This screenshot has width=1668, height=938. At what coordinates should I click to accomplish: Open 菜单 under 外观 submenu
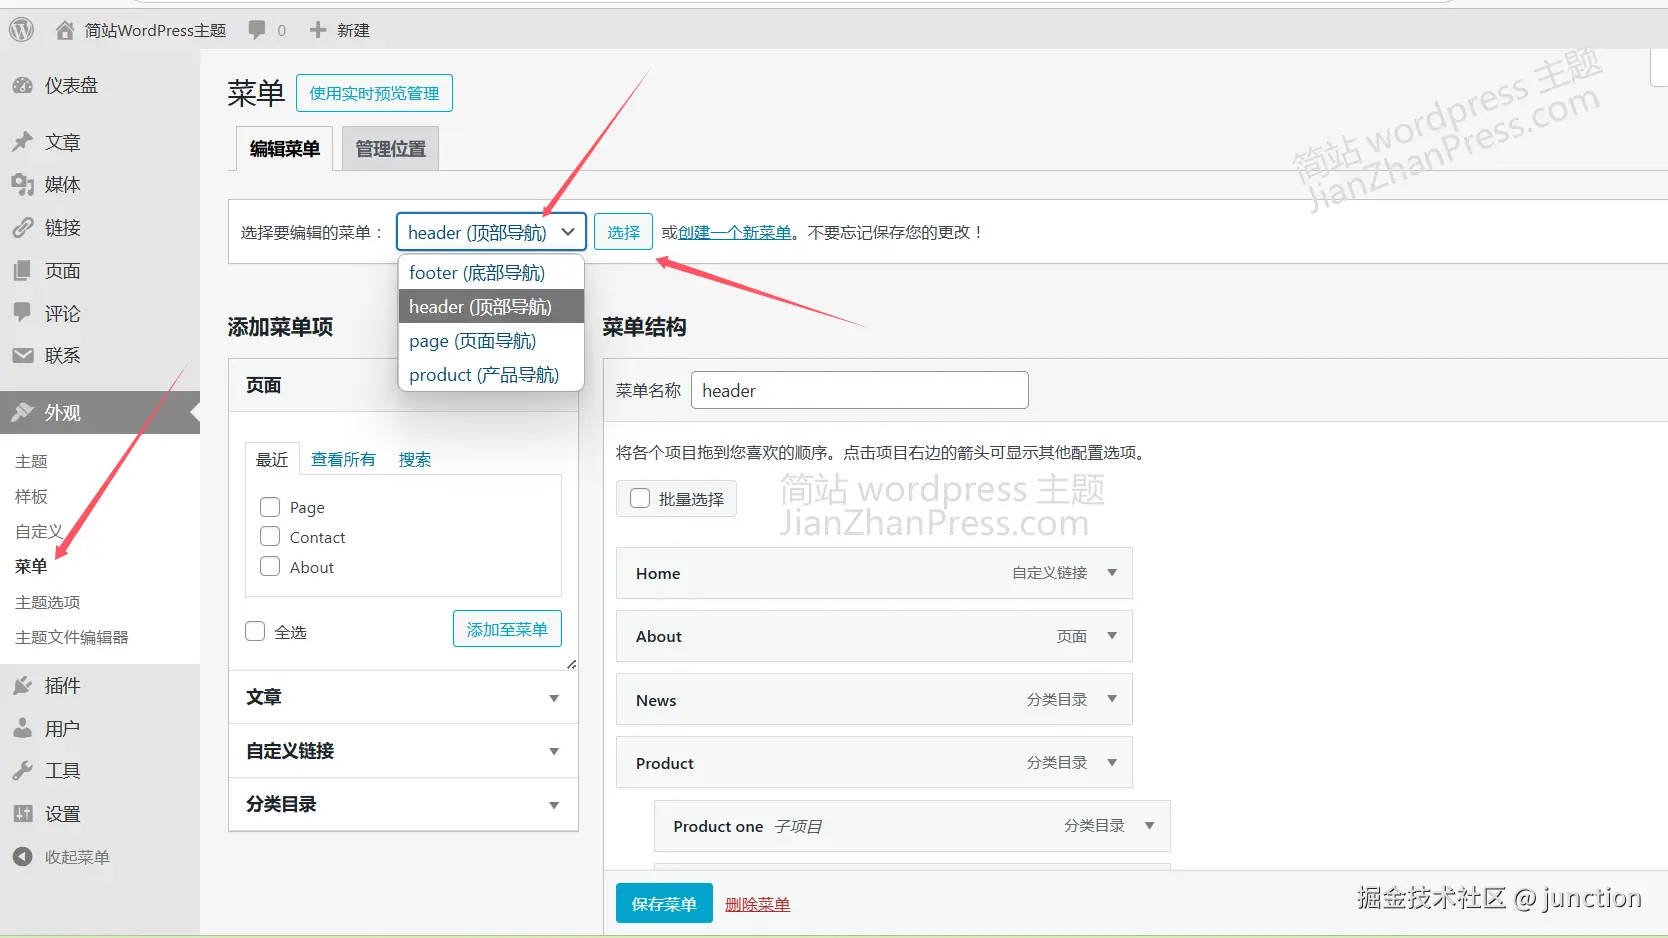point(31,566)
